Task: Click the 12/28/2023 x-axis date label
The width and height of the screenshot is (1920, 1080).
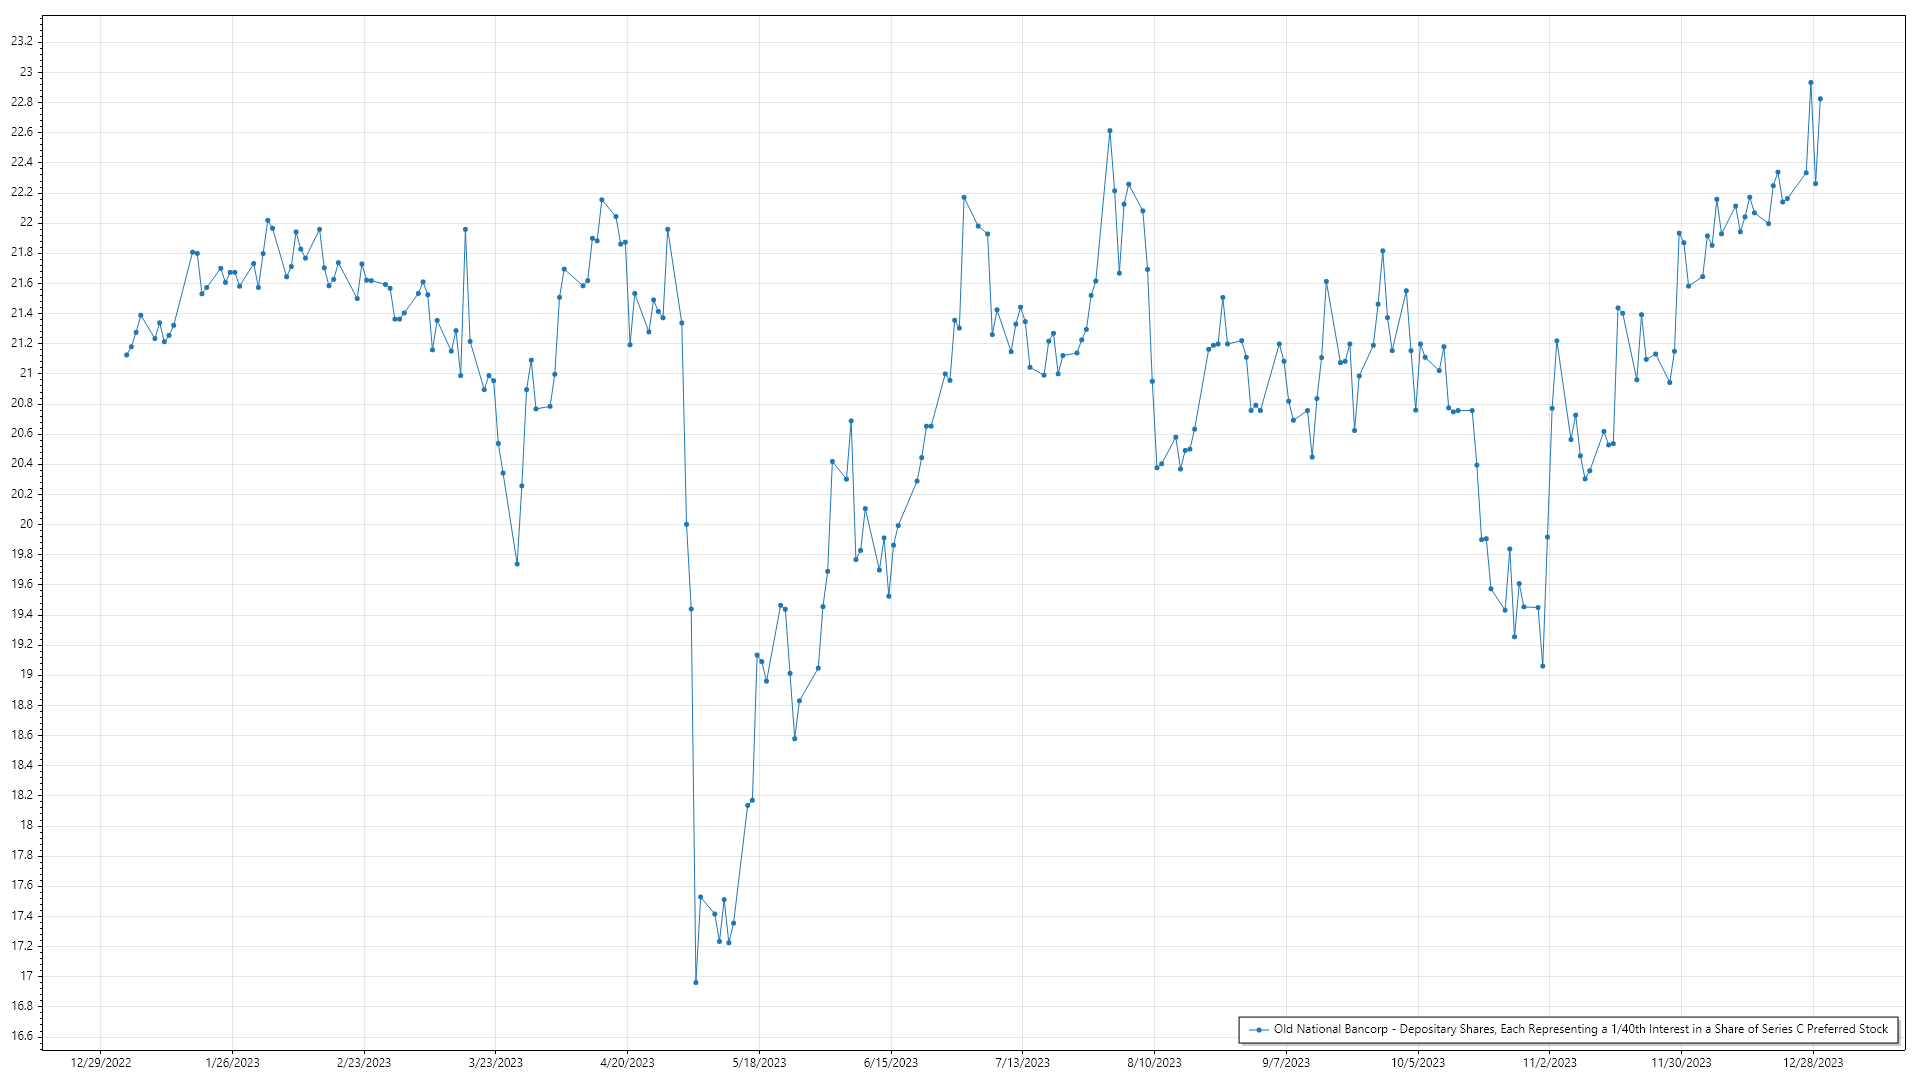Action: 1813,1062
